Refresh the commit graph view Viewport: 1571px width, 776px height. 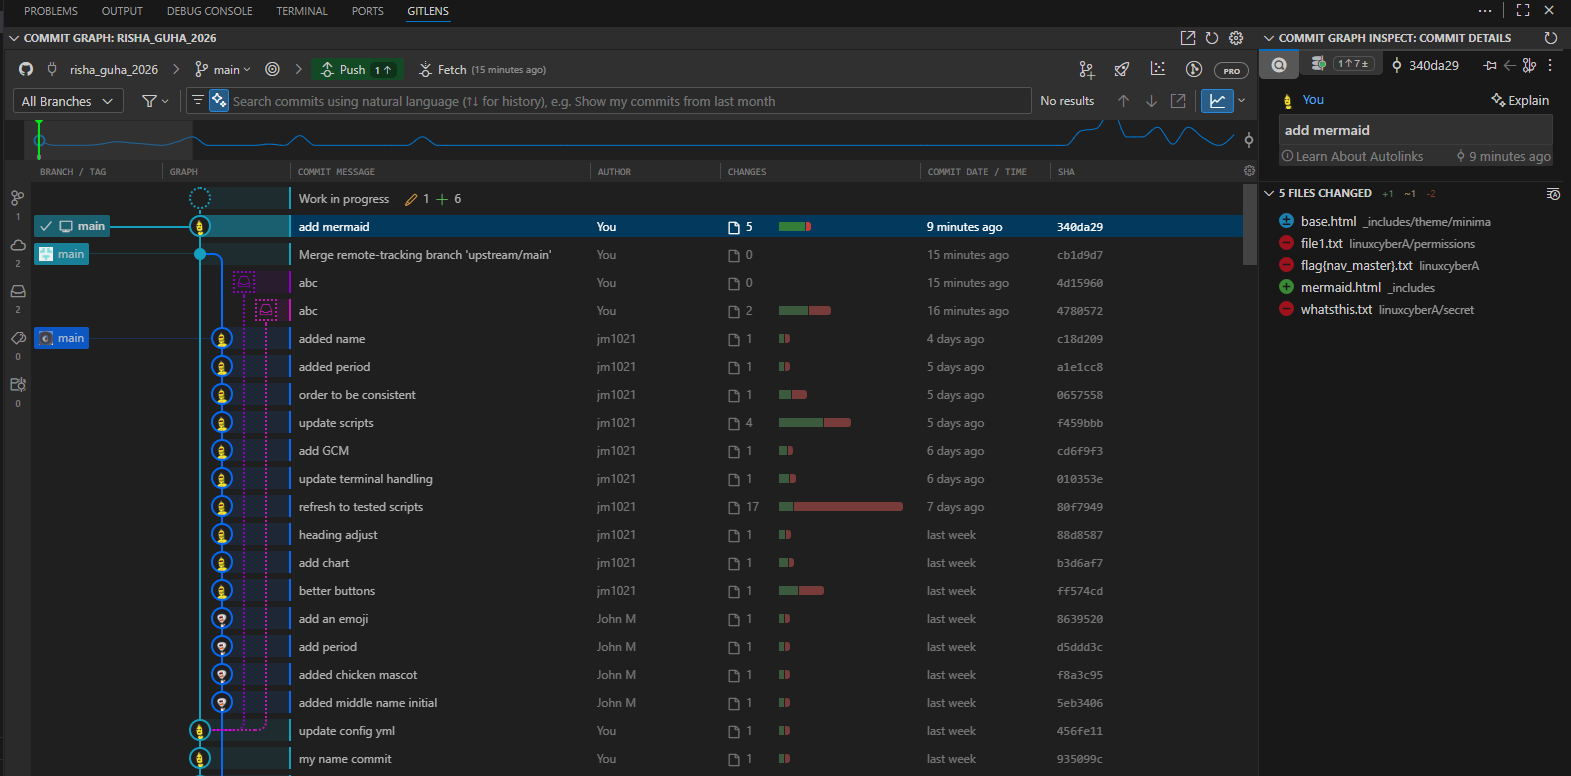[1212, 38]
